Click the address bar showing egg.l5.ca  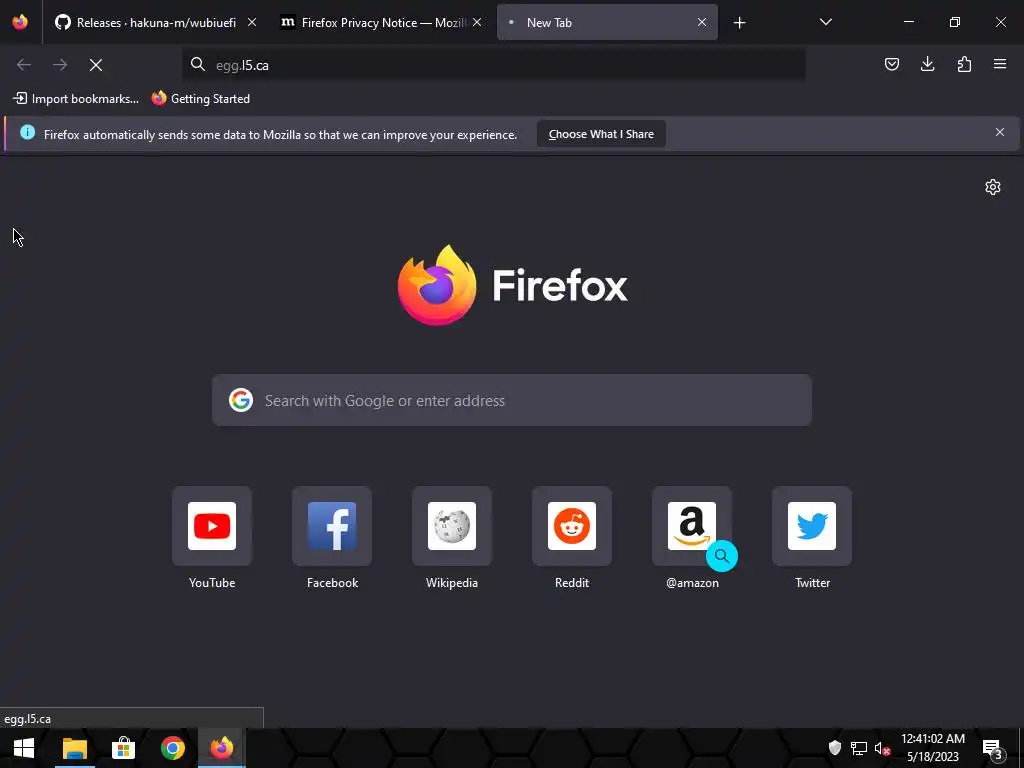pyautogui.click(x=494, y=65)
